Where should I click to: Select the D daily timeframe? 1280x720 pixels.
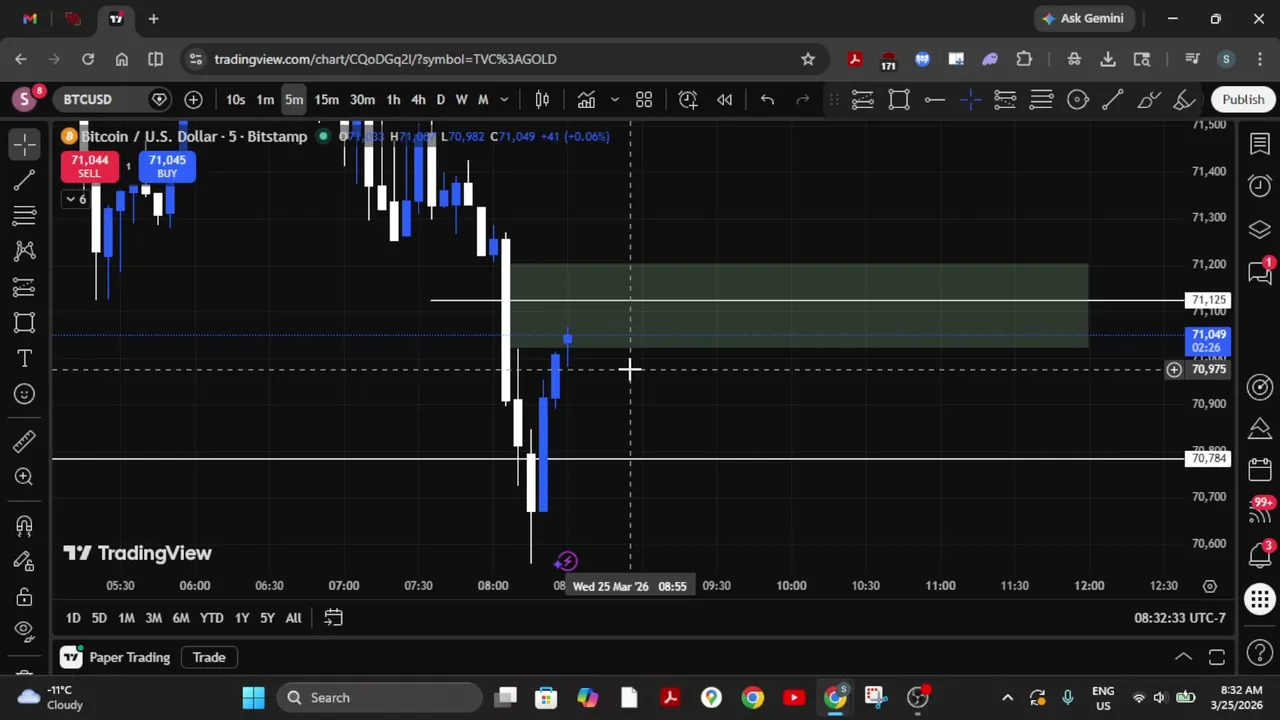coord(440,99)
